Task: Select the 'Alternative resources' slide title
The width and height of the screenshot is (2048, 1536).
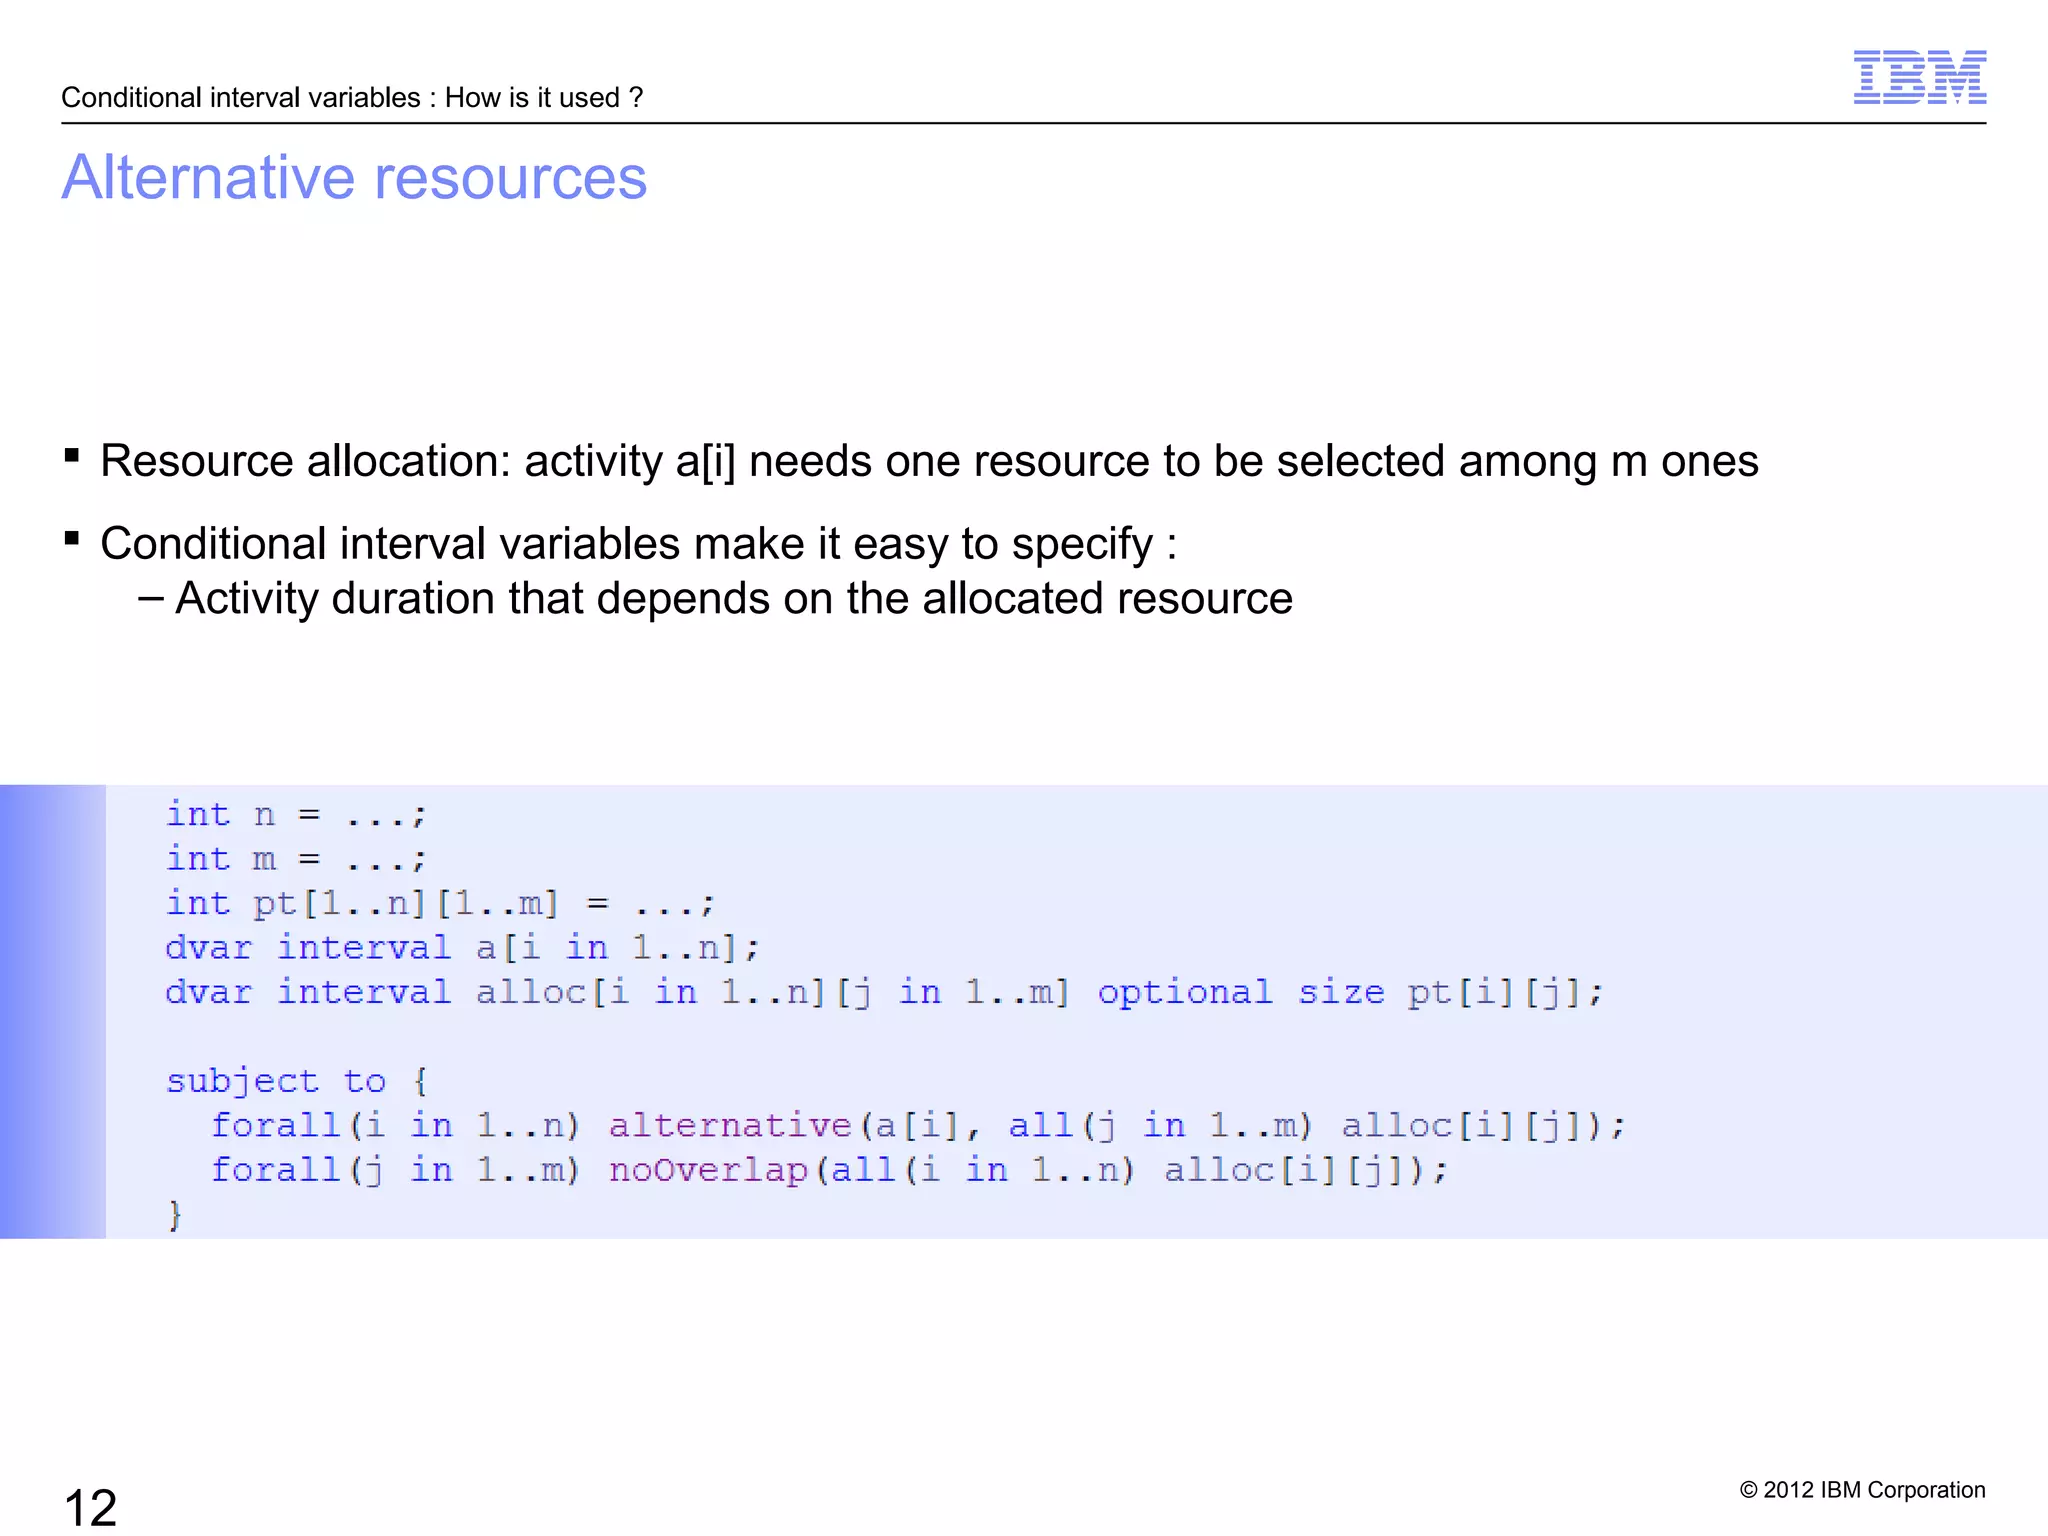Action: click(354, 177)
